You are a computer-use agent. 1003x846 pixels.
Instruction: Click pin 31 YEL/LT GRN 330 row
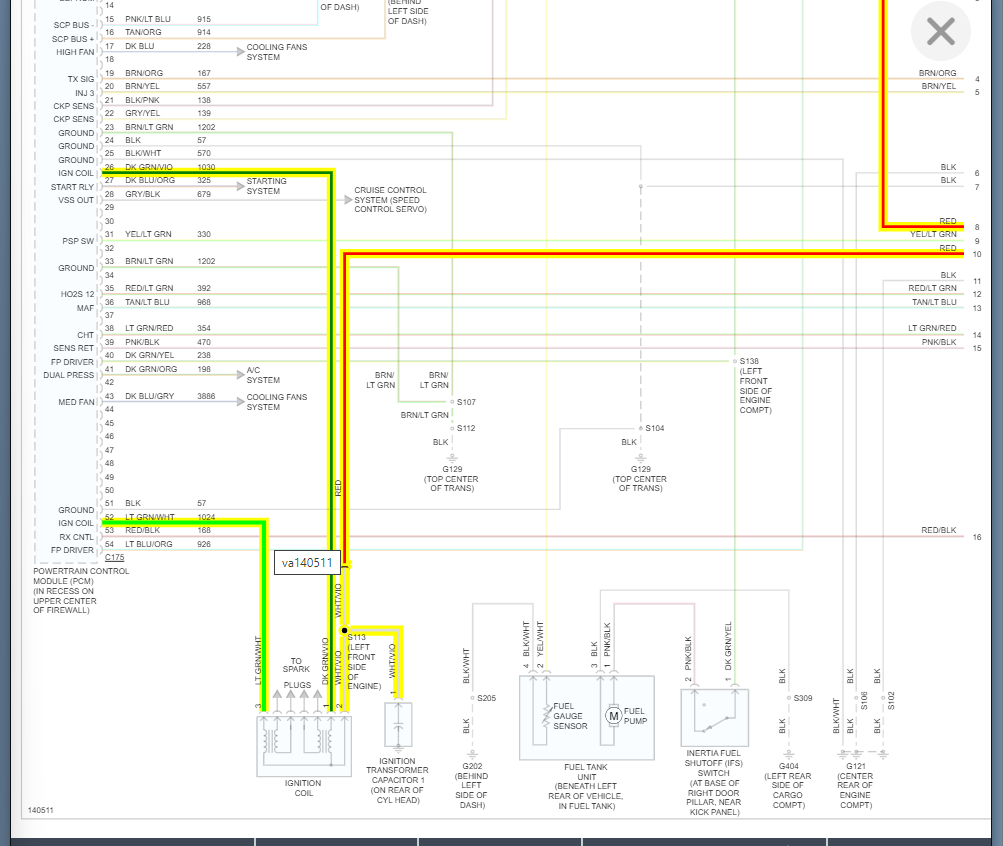click(x=158, y=234)
